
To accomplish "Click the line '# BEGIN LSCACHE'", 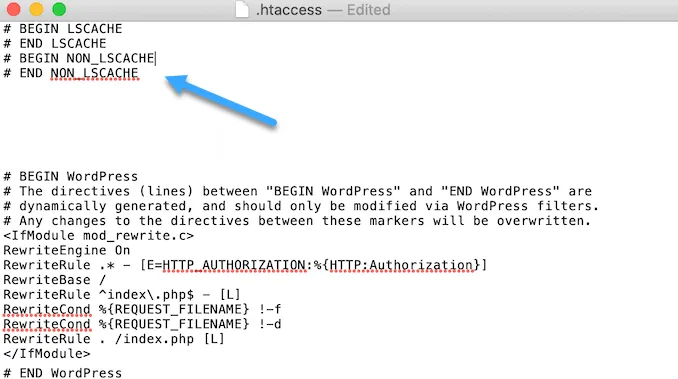I will [x=63, y=29].
